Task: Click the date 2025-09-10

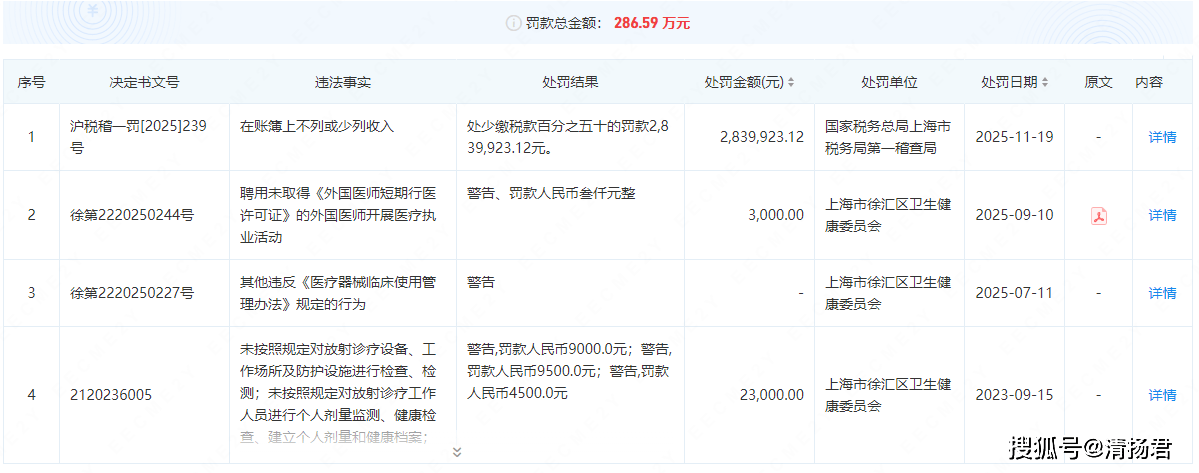Action: 1015,215
